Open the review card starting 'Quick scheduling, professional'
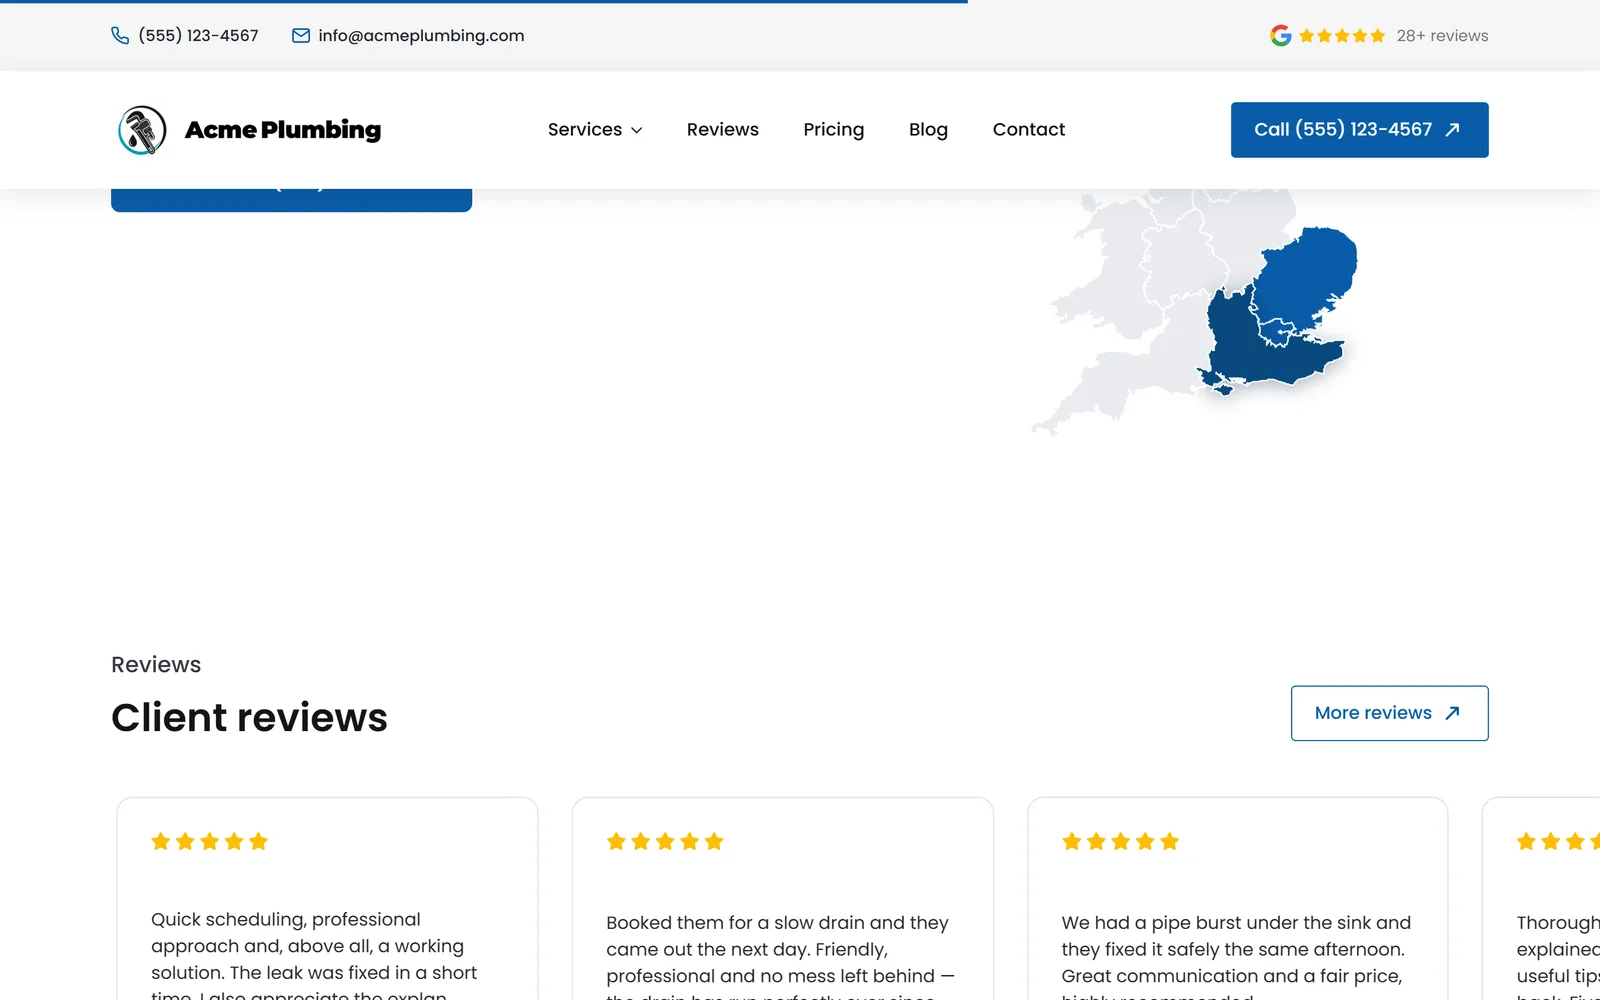The image size is (1600, 1000). (x=327, y=899)
